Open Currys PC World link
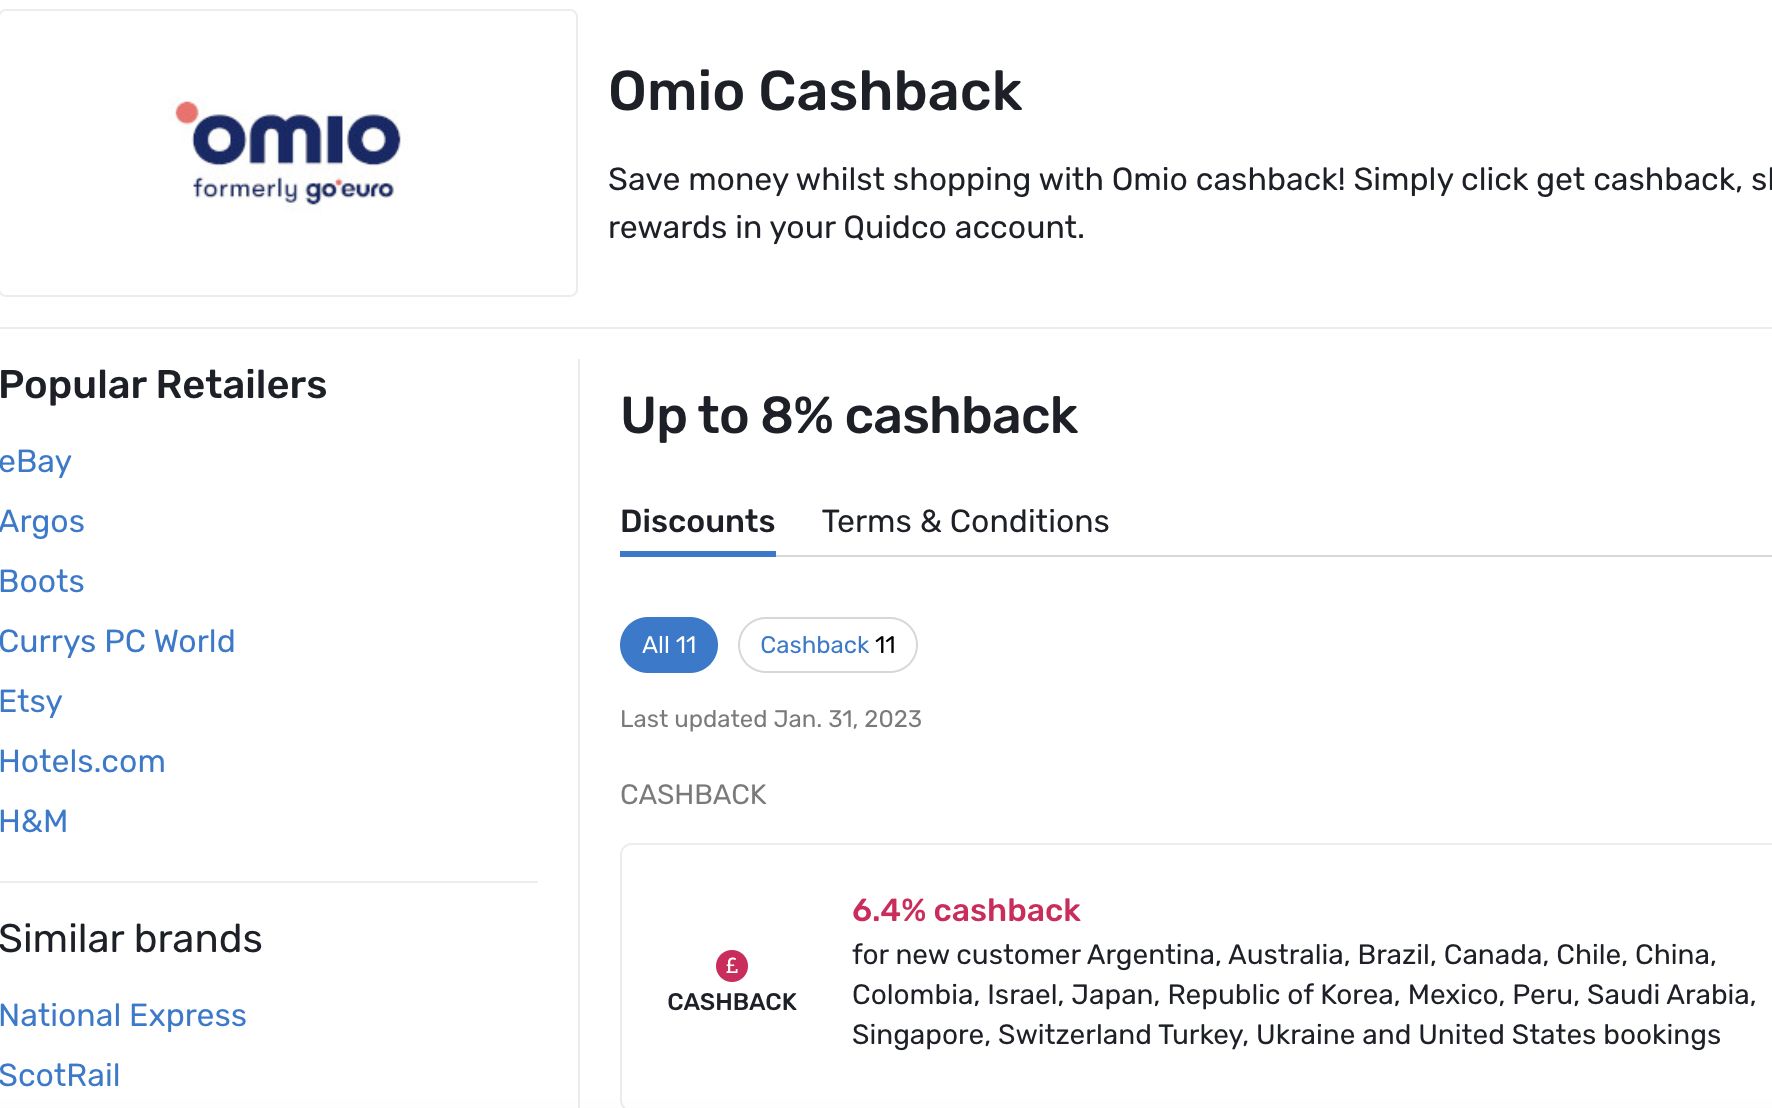This screenshot has height=1108, width=1772. [x=117, y=641]
